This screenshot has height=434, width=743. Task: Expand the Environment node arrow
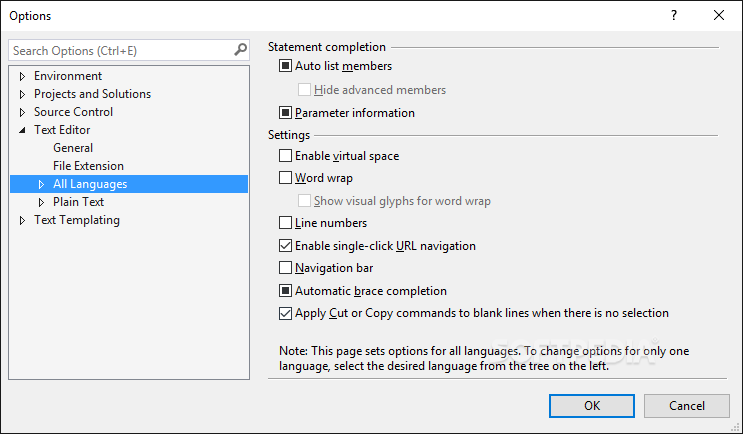point(22,76)
